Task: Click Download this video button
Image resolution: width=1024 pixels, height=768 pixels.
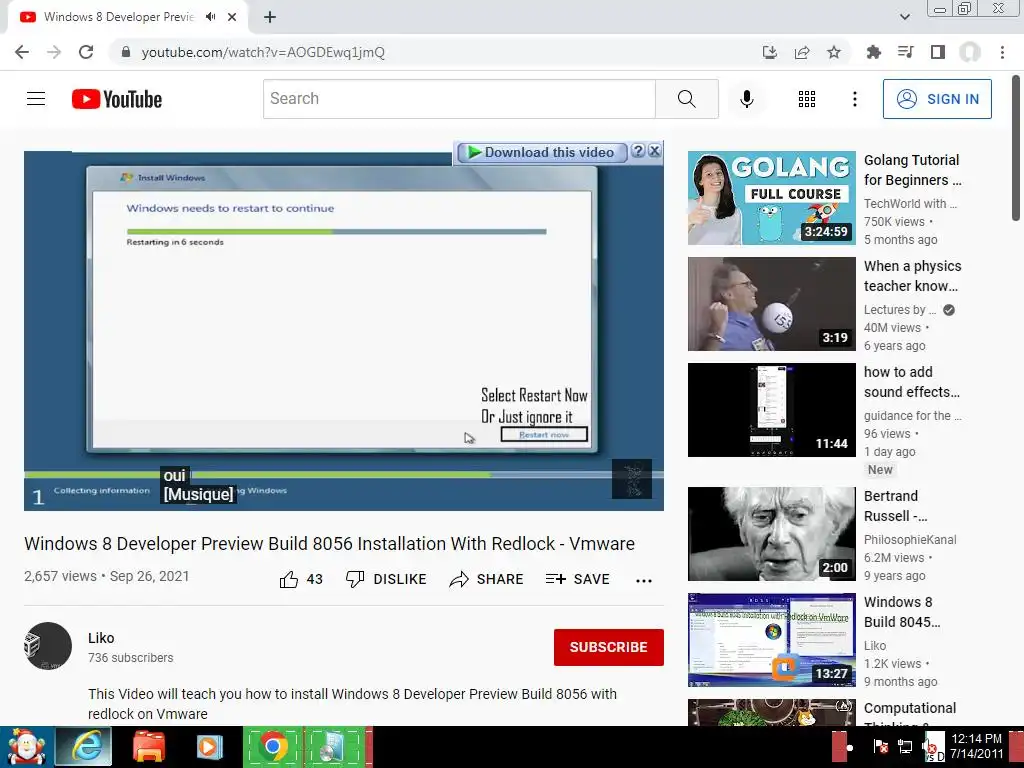Action: (541, 152)
